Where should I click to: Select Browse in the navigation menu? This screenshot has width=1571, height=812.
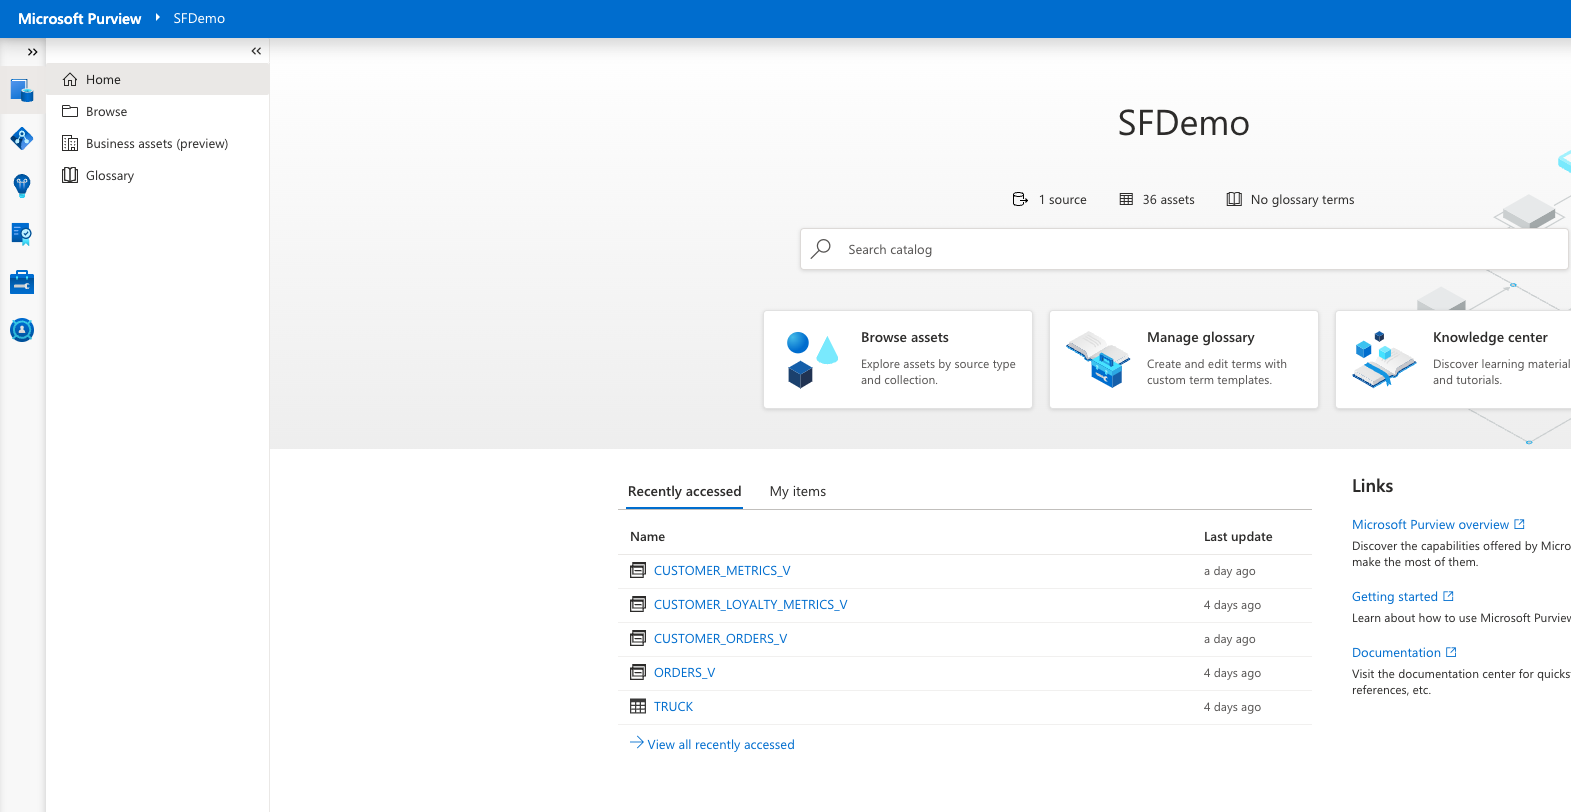point(106,112)
